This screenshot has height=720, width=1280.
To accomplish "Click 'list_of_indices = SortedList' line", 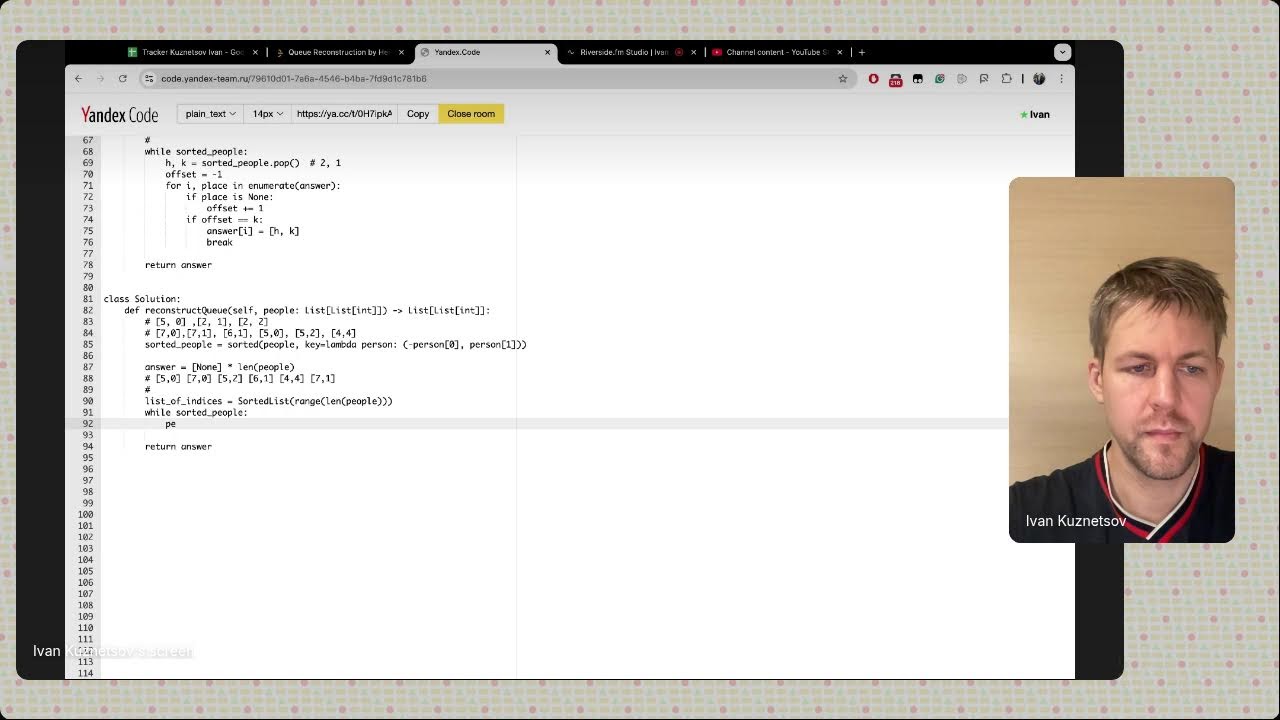I will tap(268, 401).
